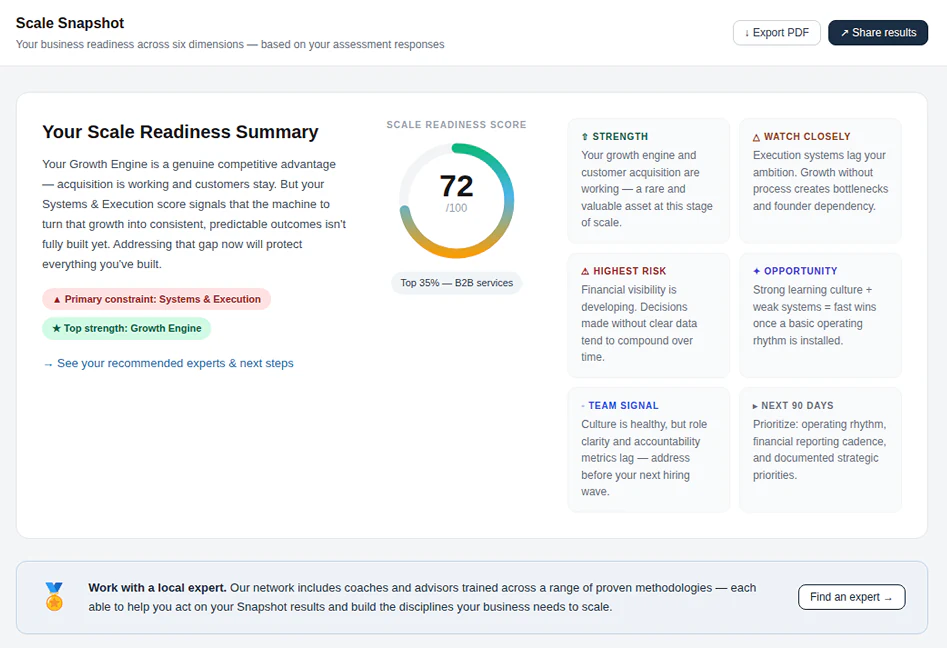
Task: Follow the recommended experts & next steps link
Action: click(x=169, y=364)
